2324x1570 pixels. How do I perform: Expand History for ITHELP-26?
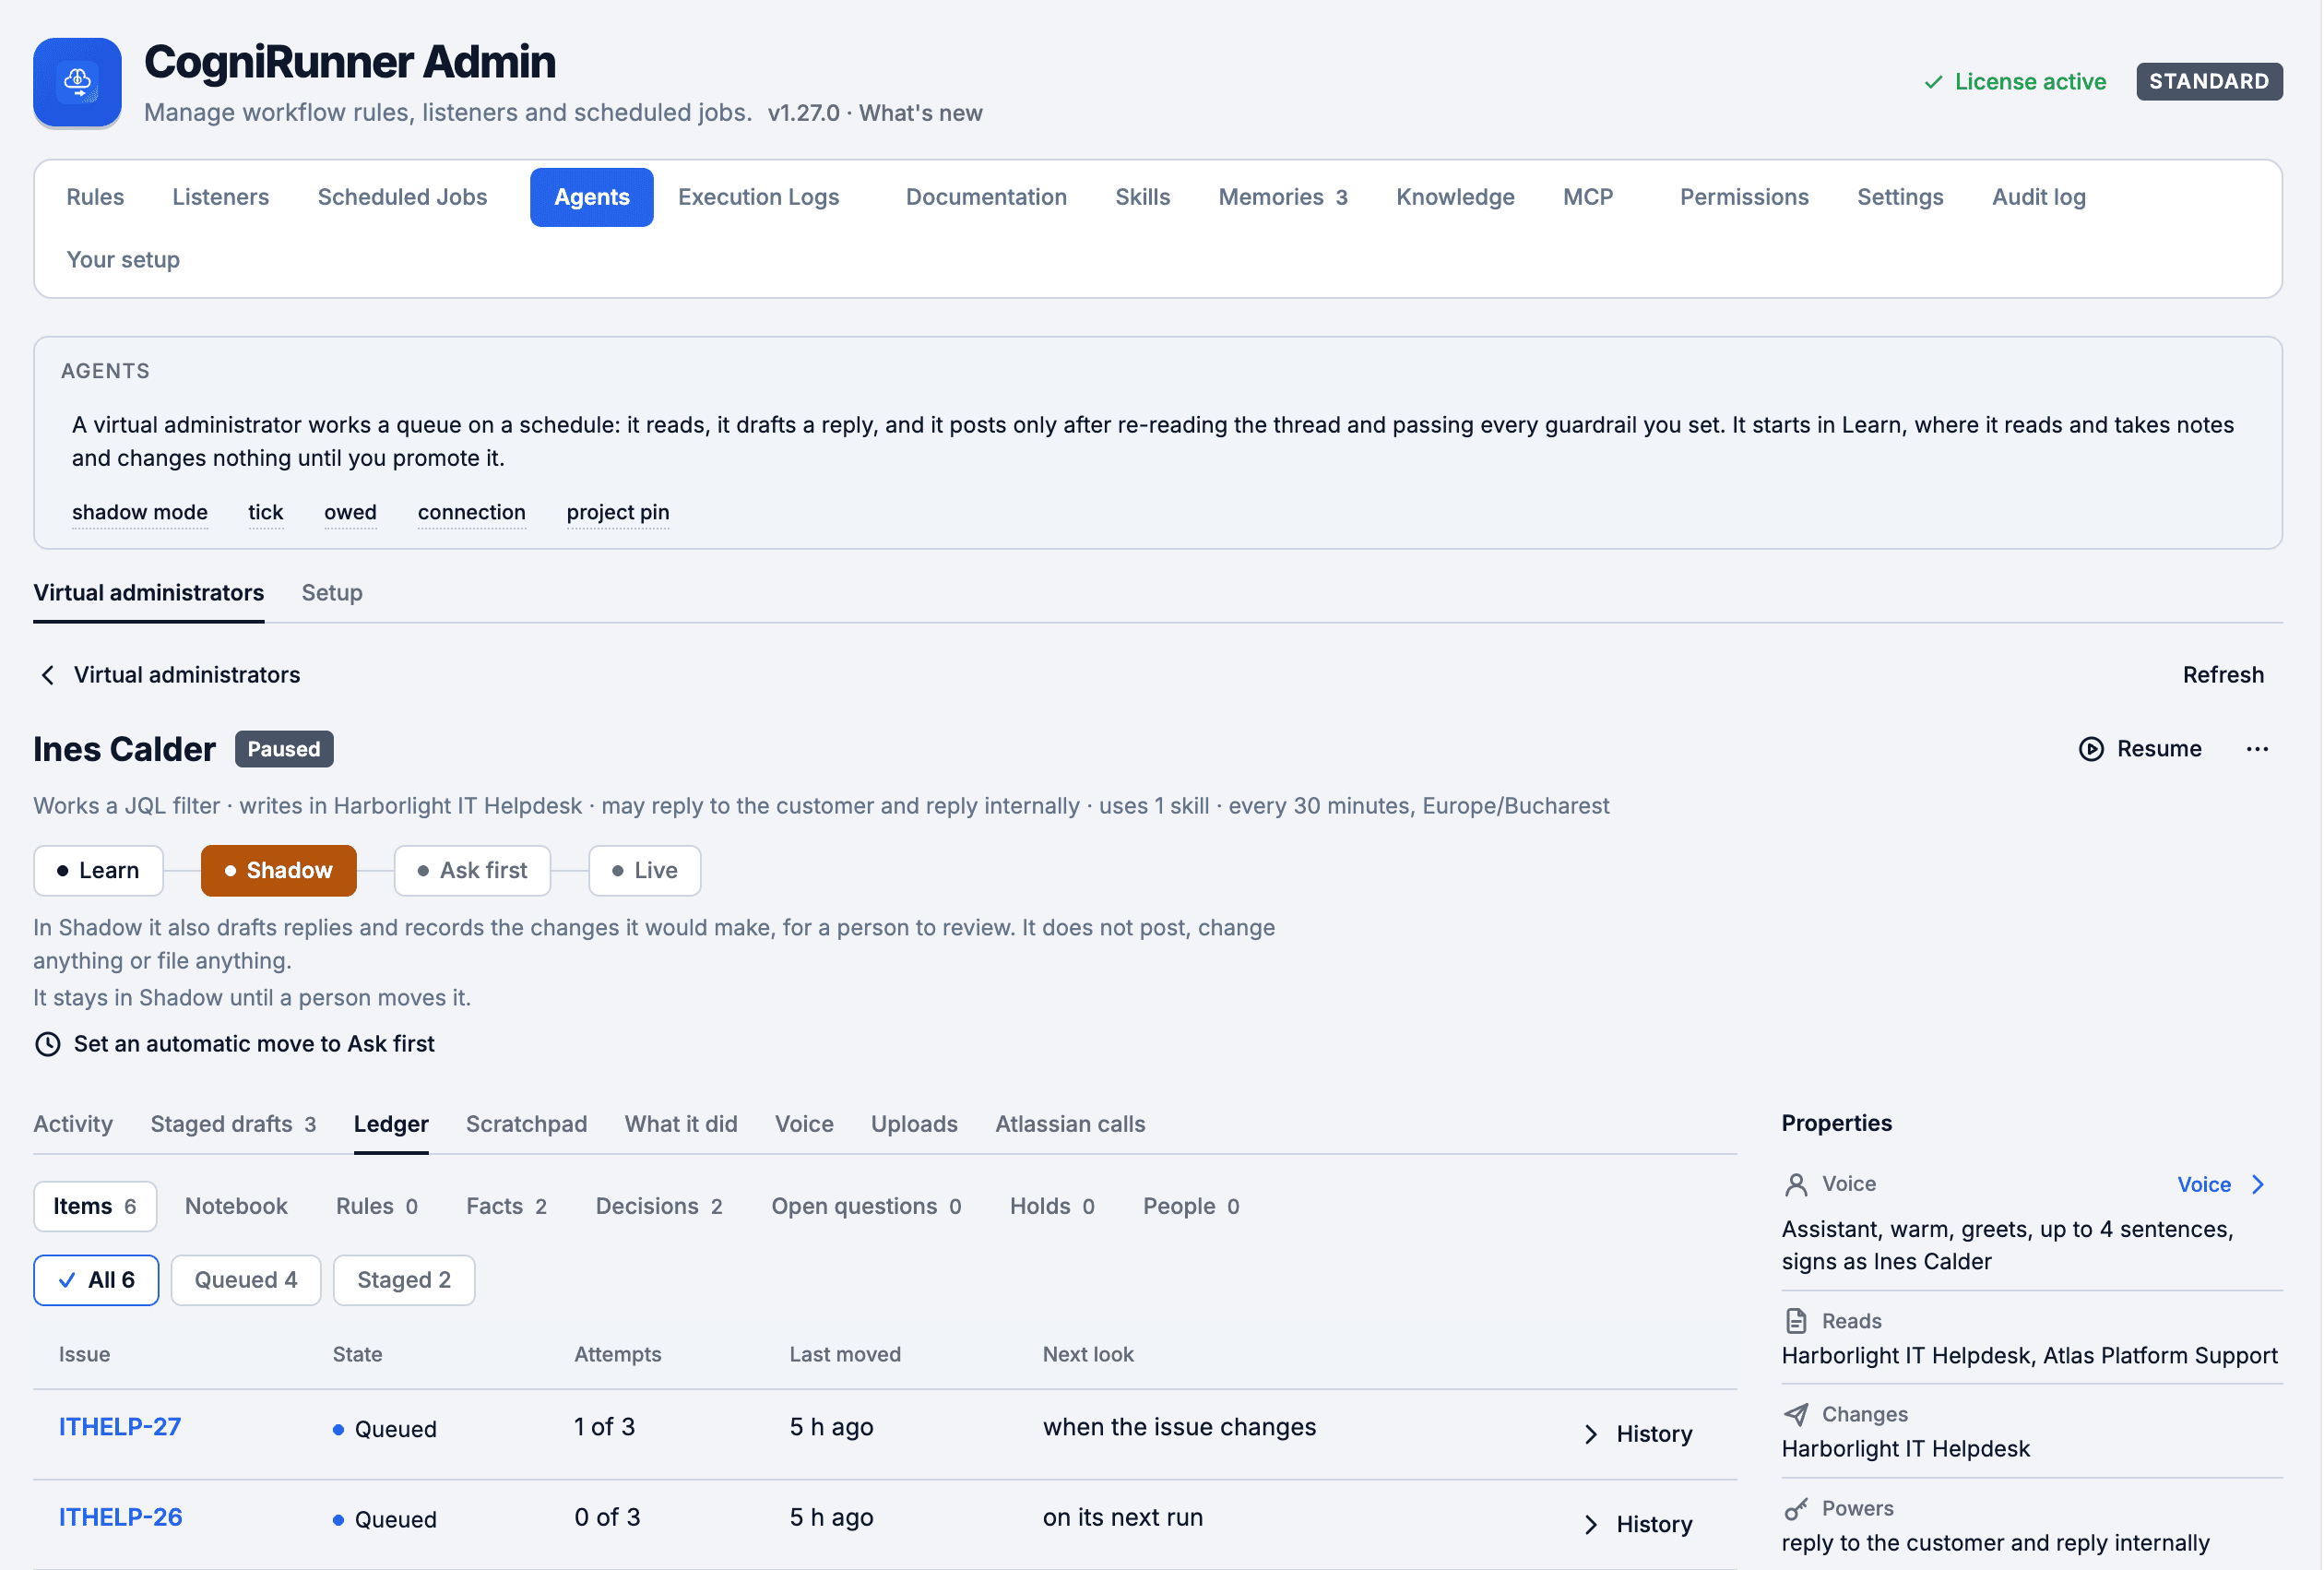click(x=1638, y=1525)
